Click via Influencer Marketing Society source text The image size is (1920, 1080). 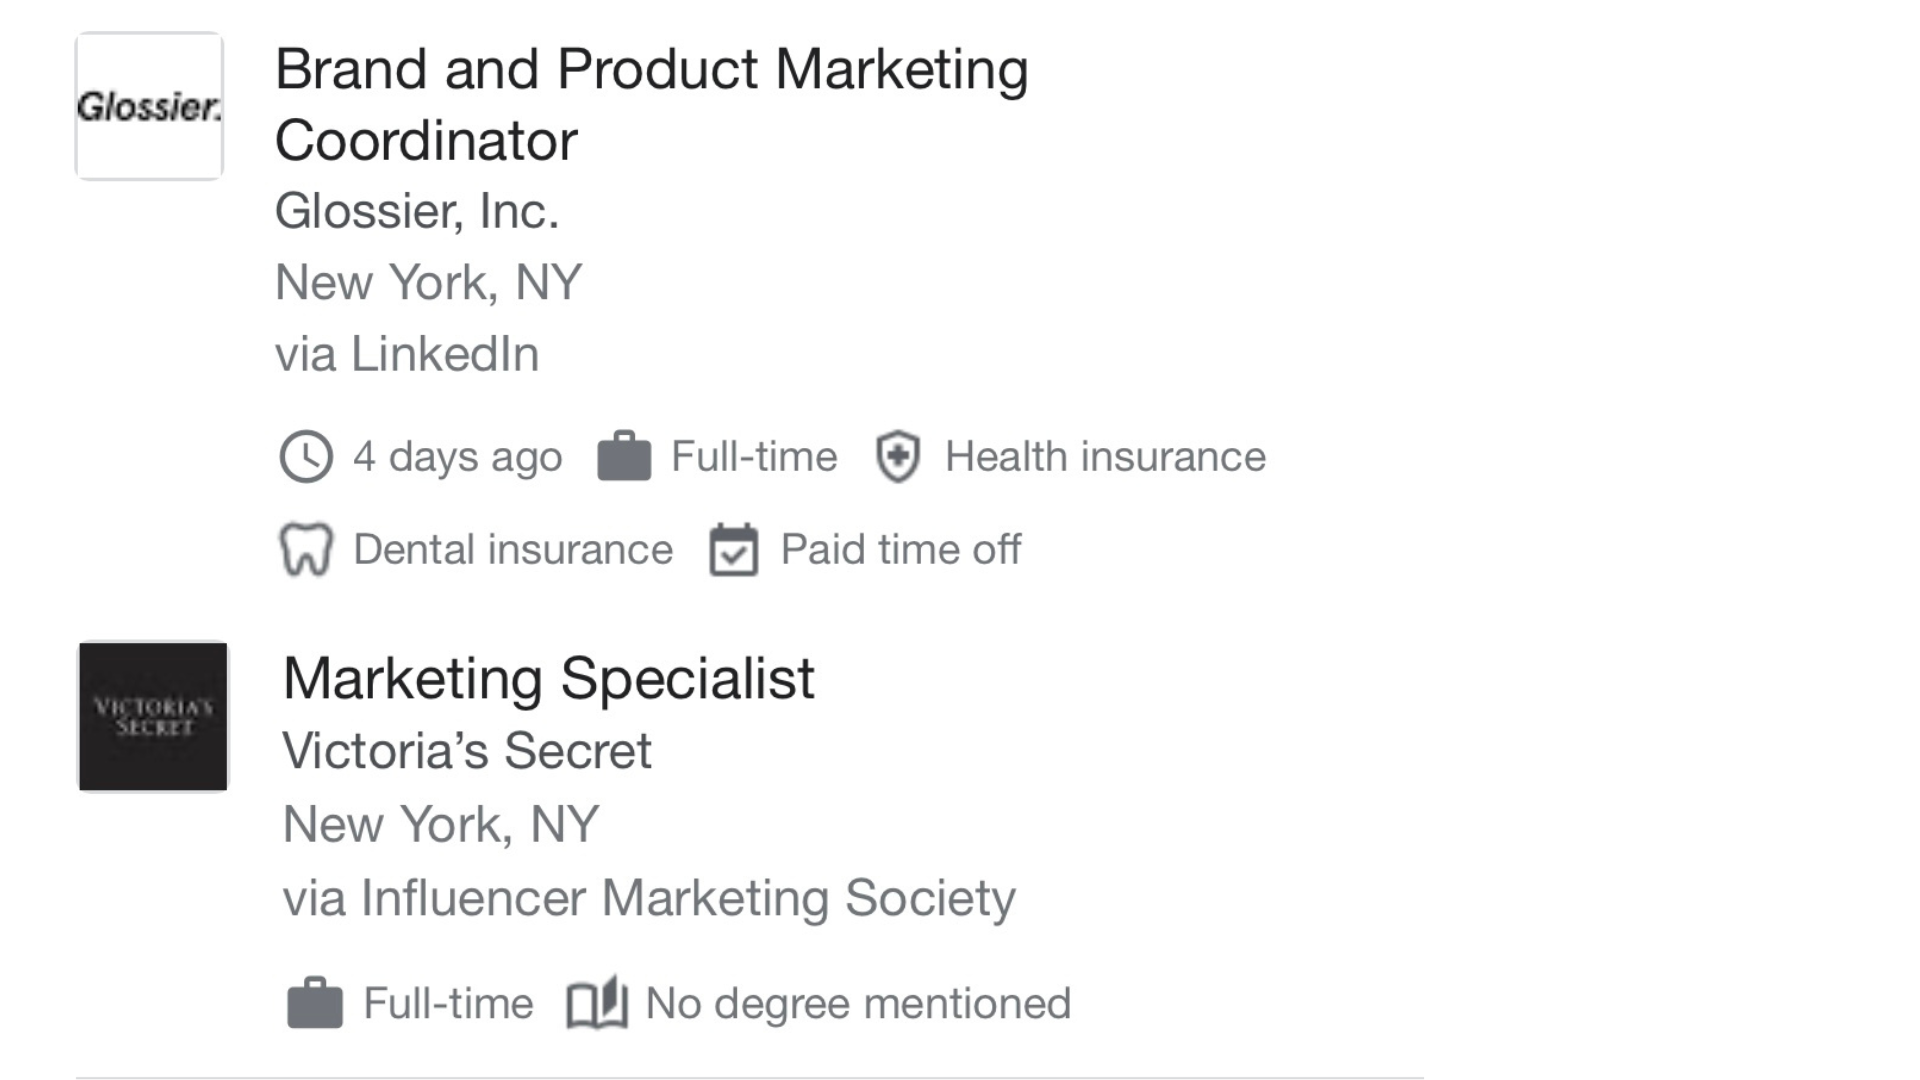[649, 898]
